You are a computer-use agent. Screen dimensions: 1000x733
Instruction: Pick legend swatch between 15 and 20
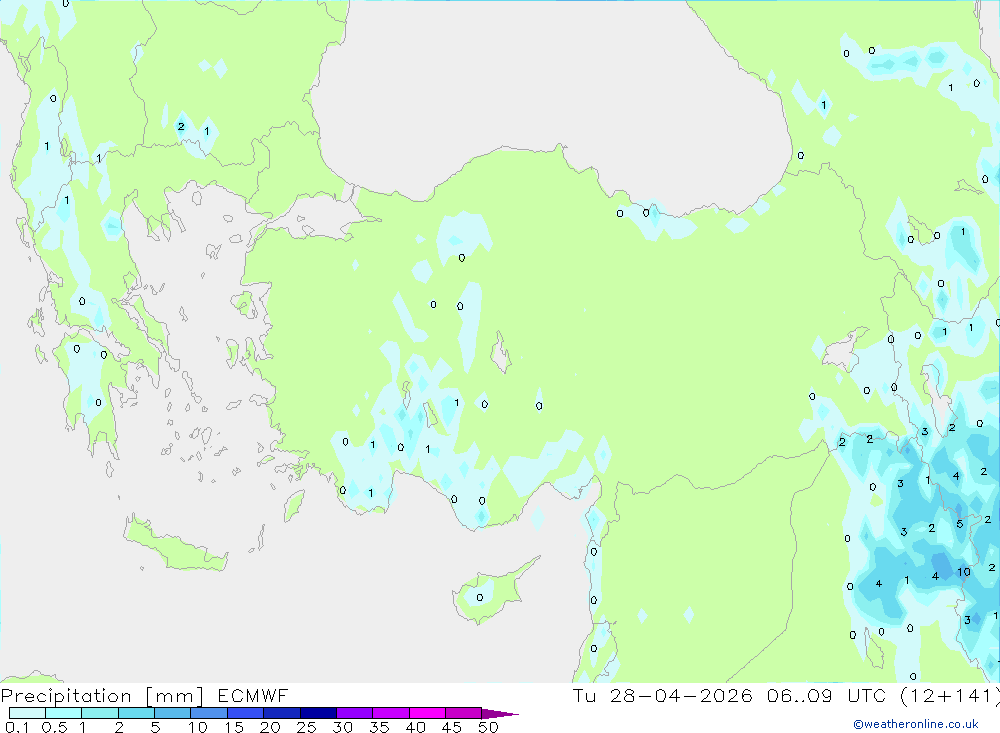tap(245, 713)
